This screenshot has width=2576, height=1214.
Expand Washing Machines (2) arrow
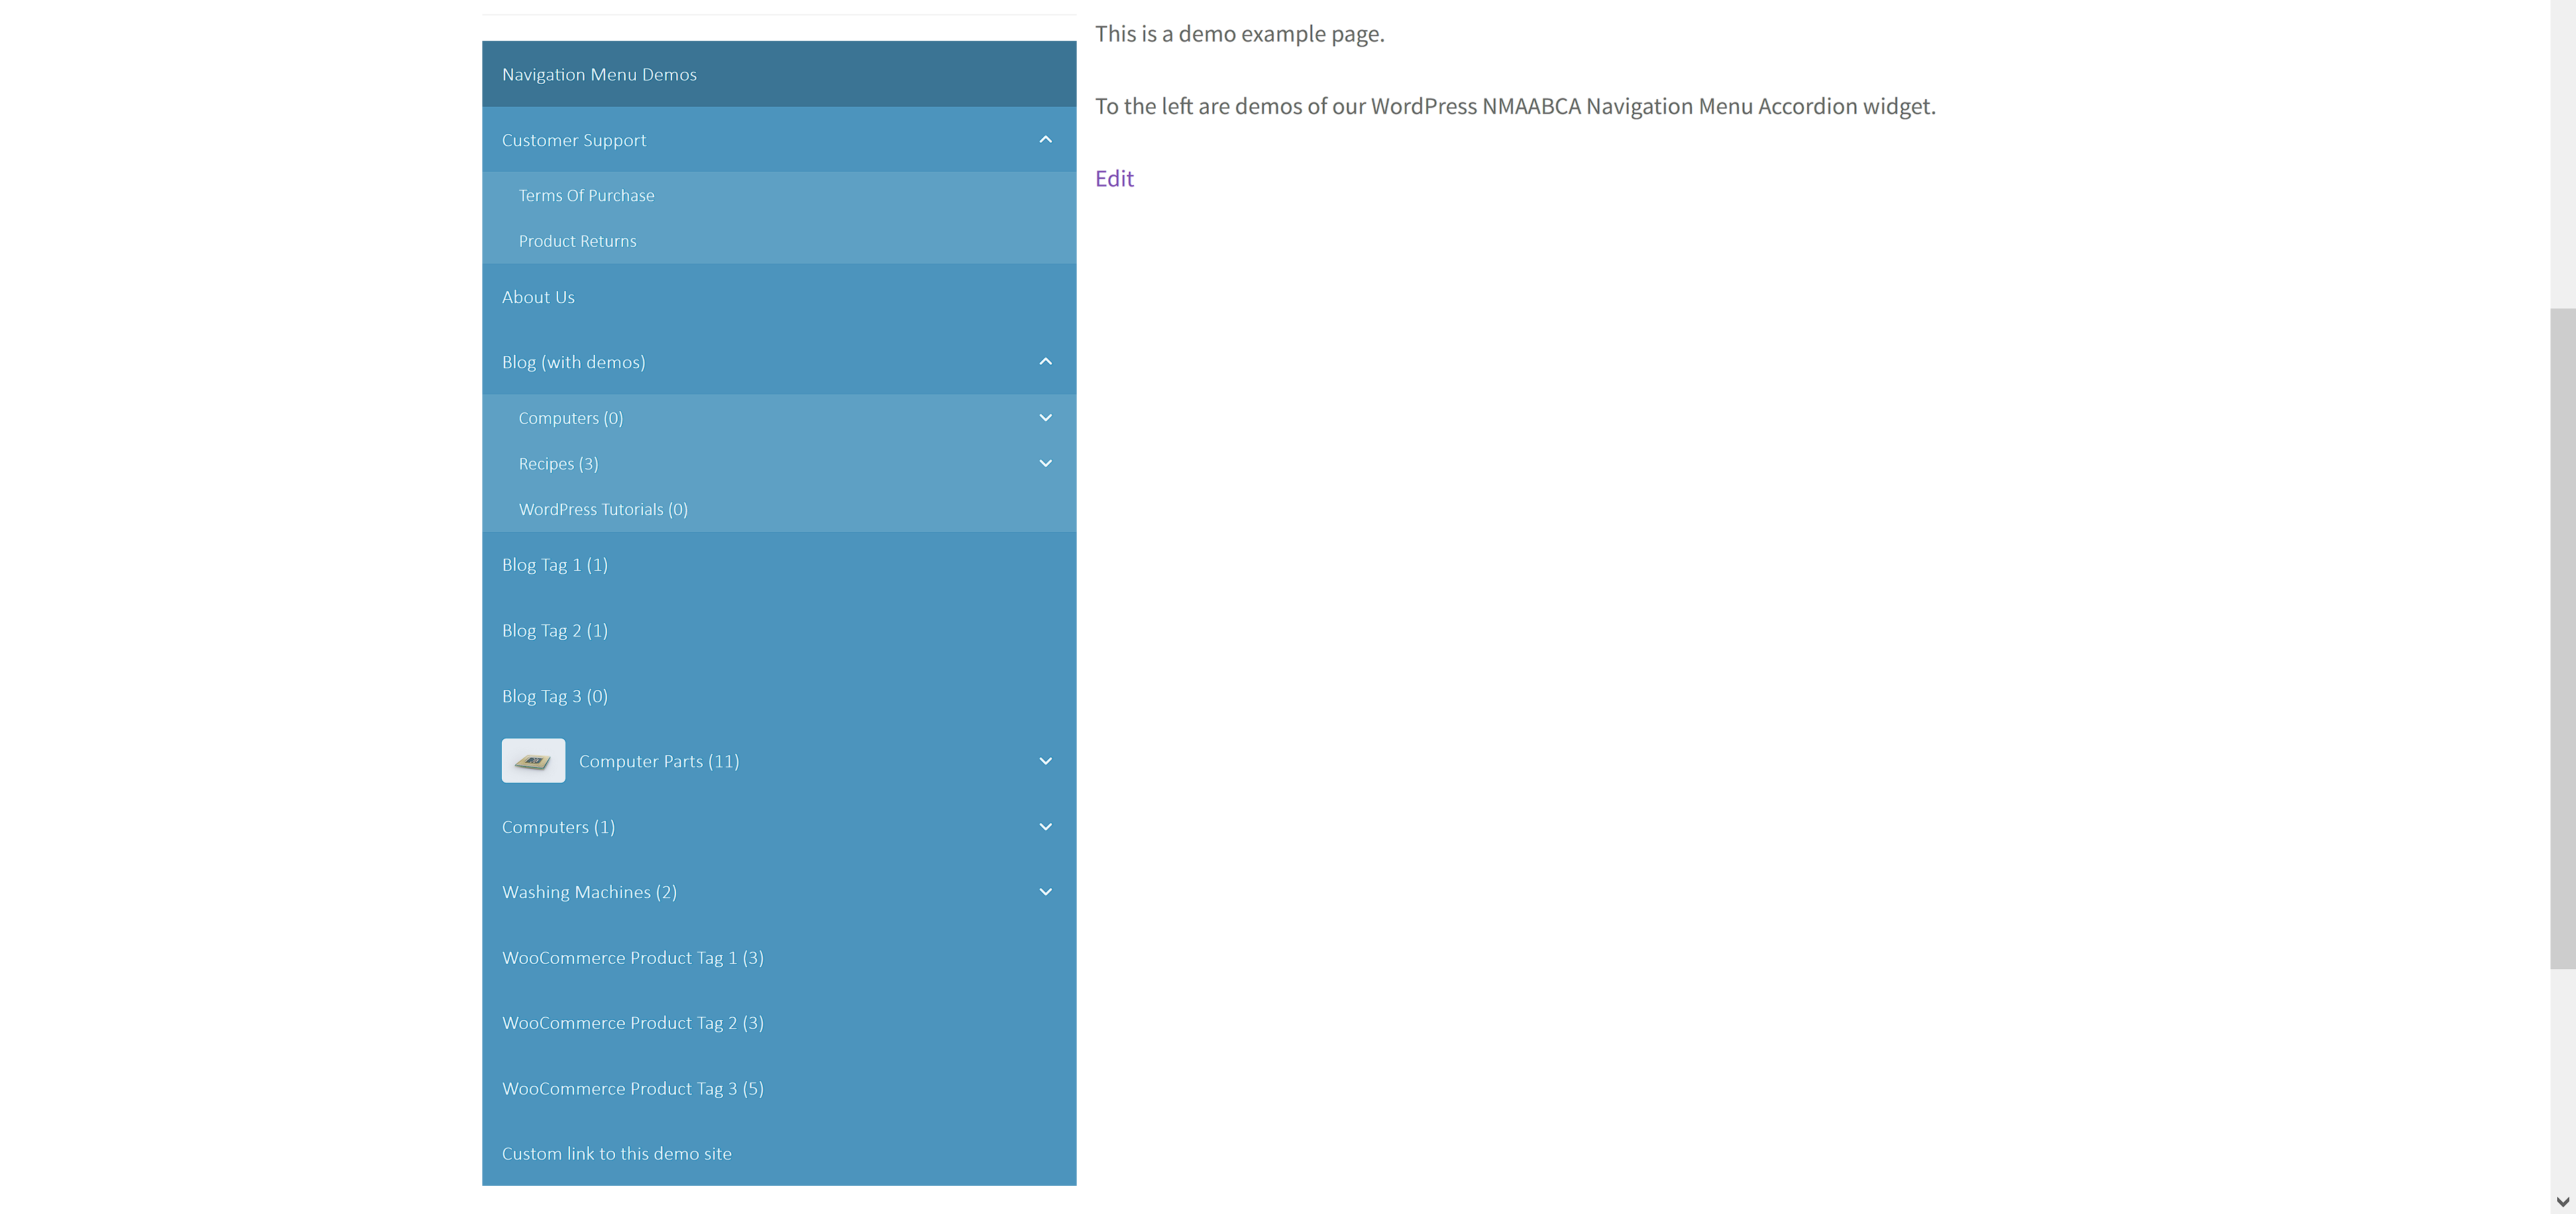pos(1045,892)
